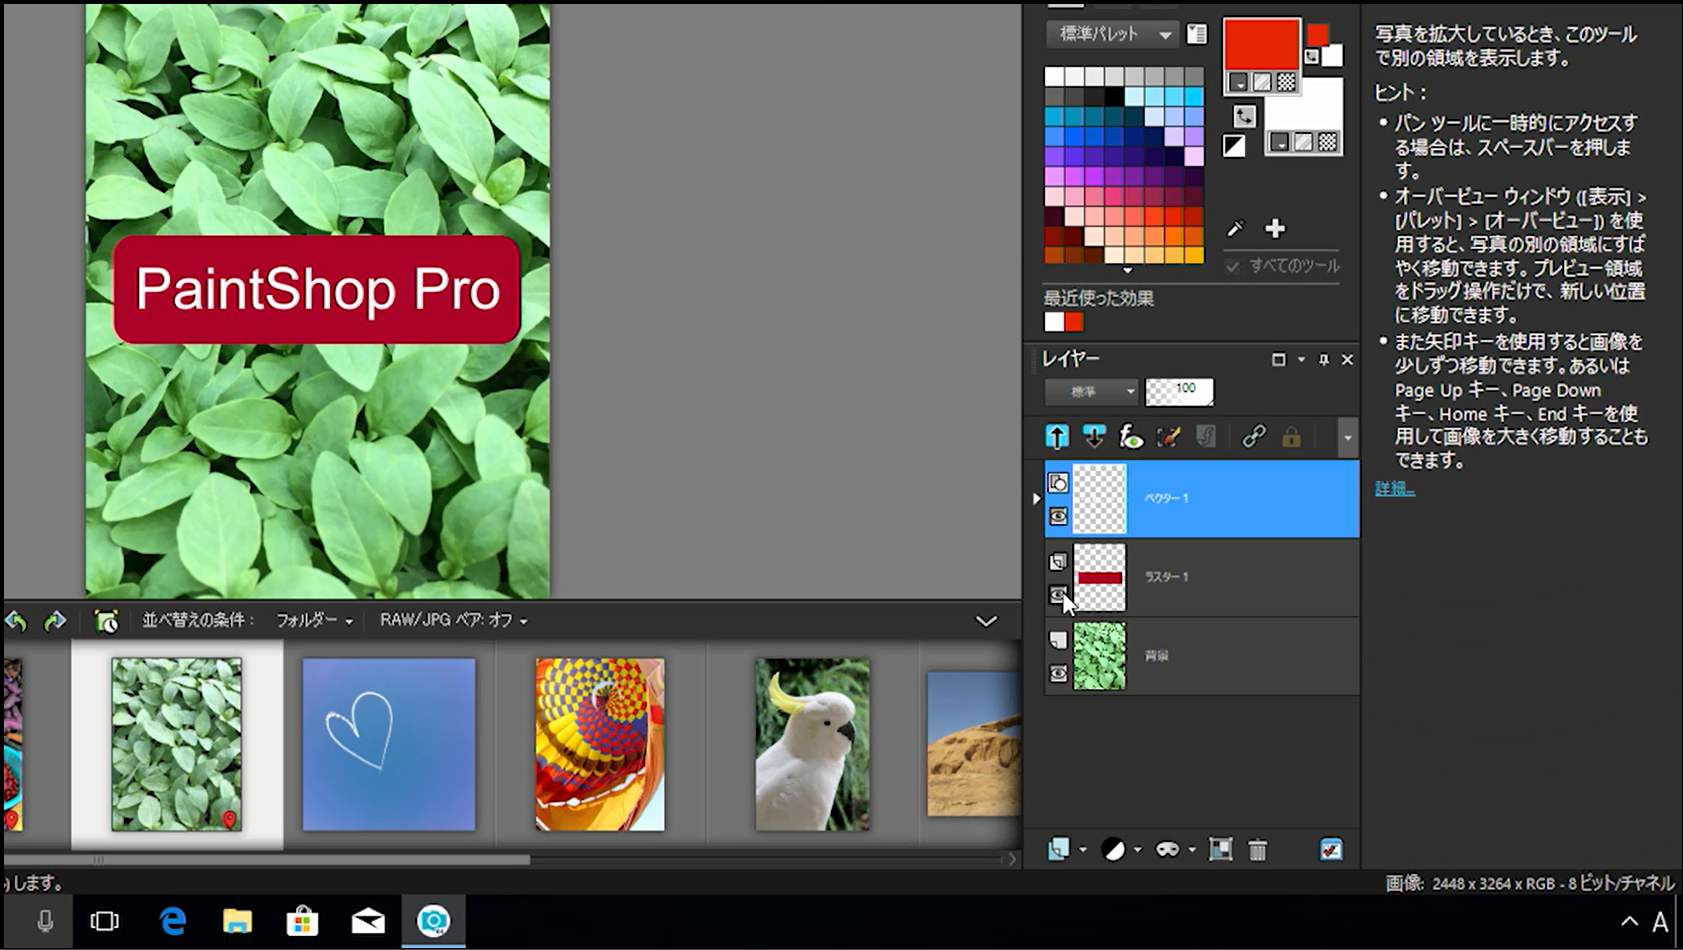
Task: Pick the large red foreground color swatch
Action: click(1260, 45)
